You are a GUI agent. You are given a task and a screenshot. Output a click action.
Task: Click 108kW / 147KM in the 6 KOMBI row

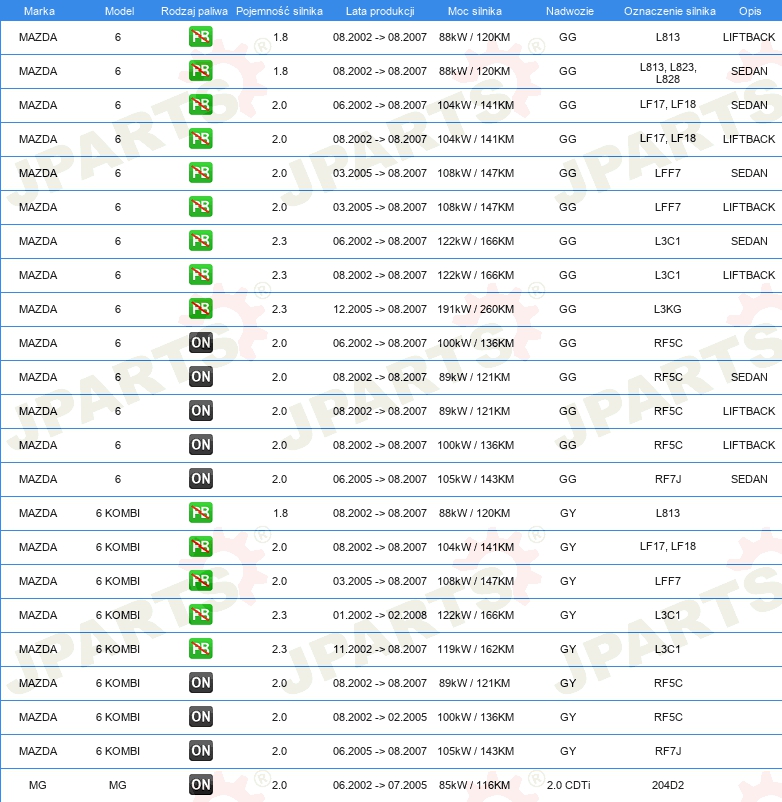tap(476, 581)
